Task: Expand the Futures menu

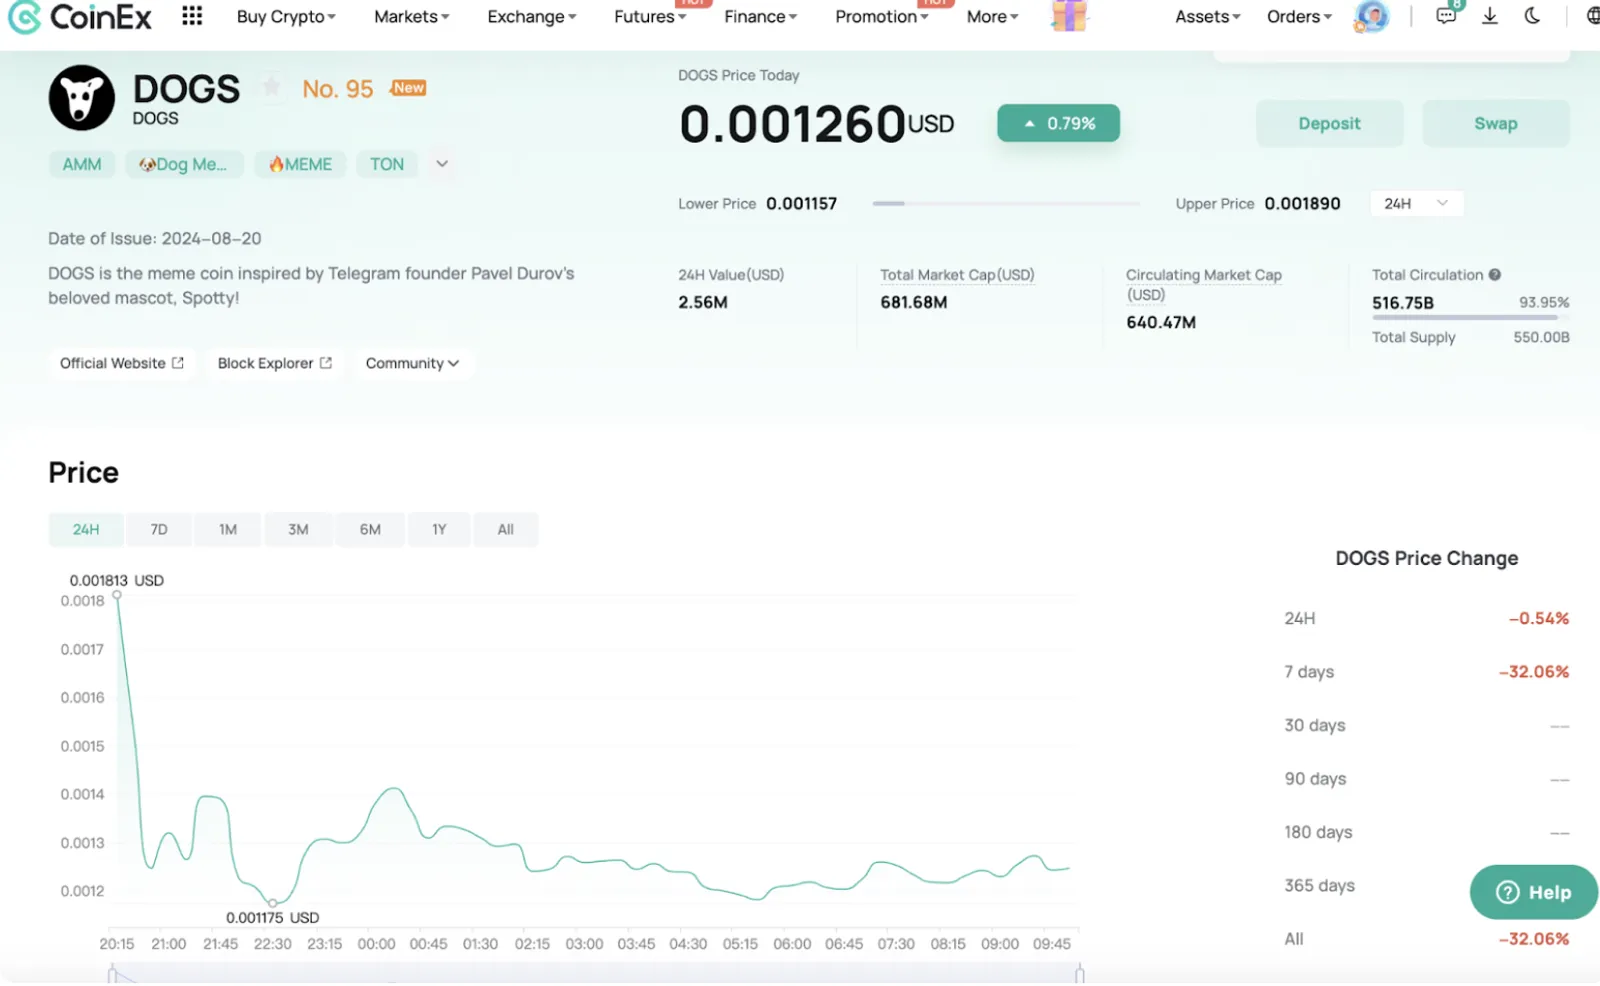Action: click(x=650, y=17)
